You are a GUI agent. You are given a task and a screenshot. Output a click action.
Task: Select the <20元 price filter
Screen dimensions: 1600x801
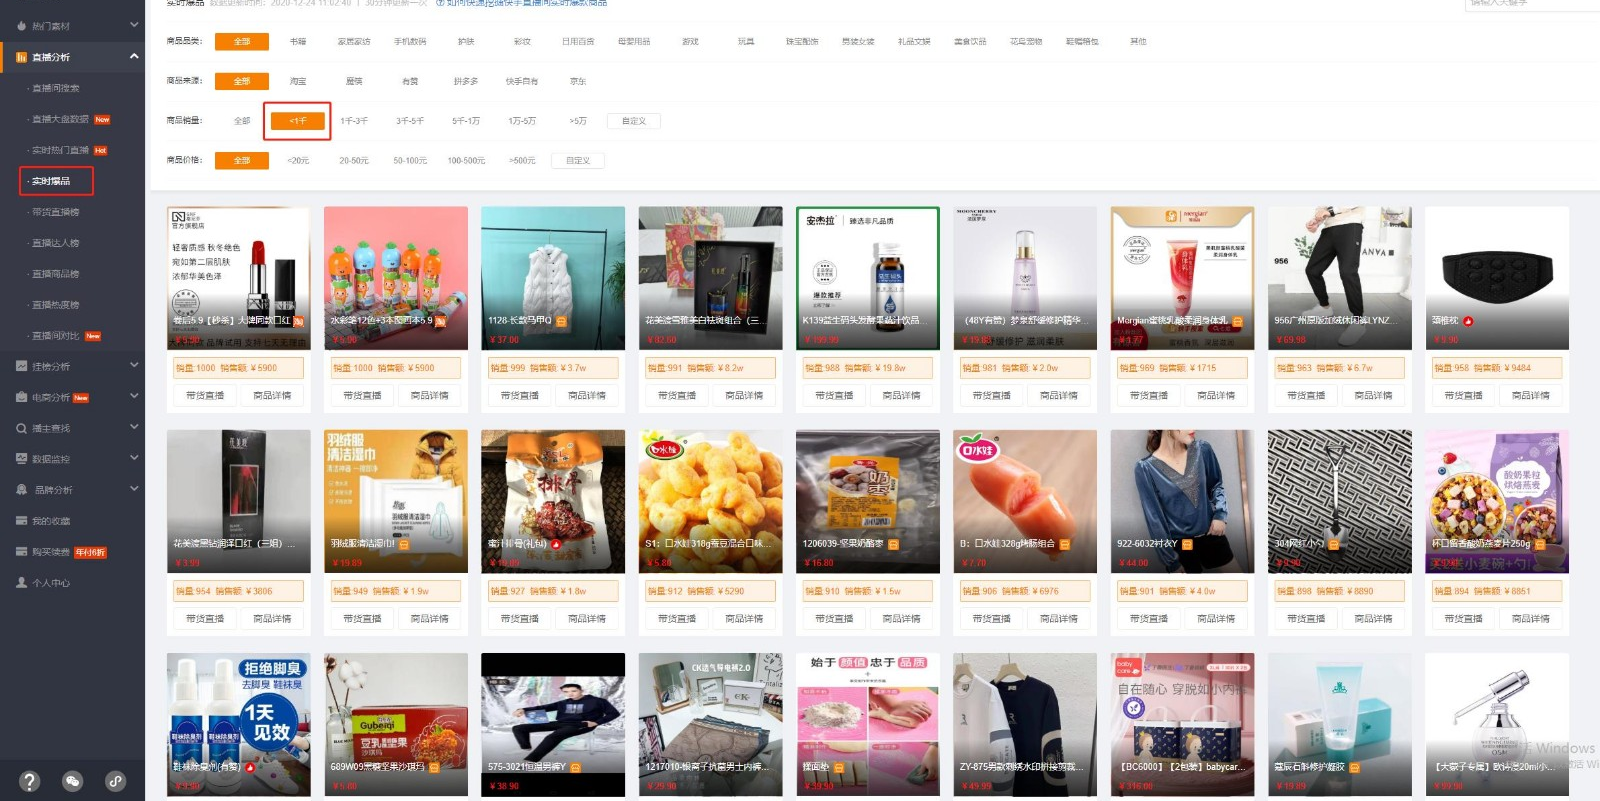point(298,160)
